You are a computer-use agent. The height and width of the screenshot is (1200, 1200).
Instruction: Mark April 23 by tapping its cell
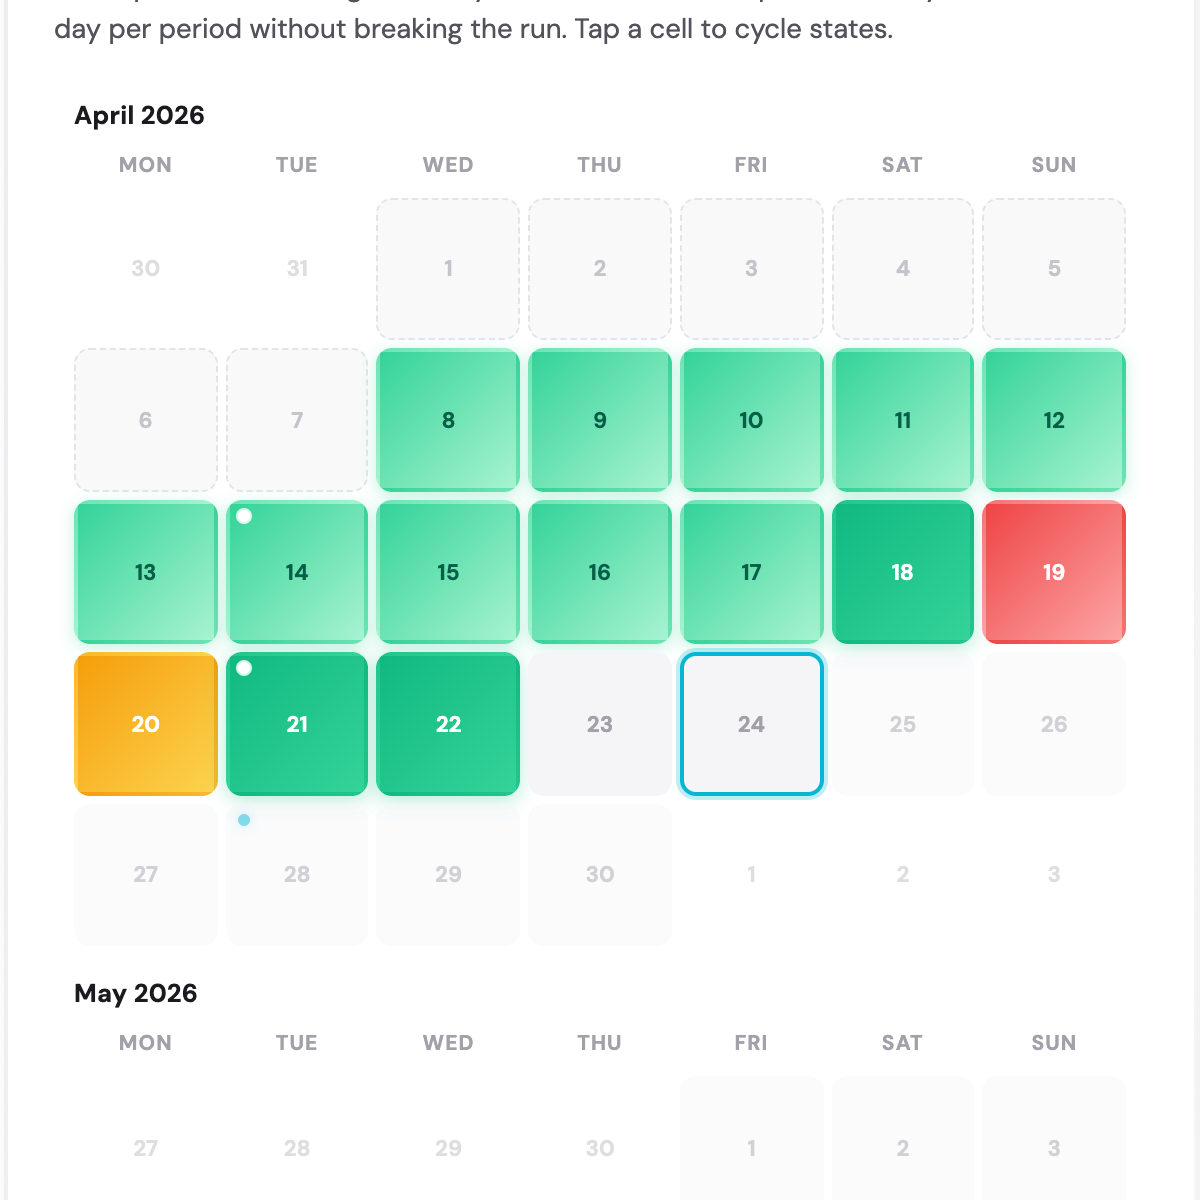[x=599, y=723]
